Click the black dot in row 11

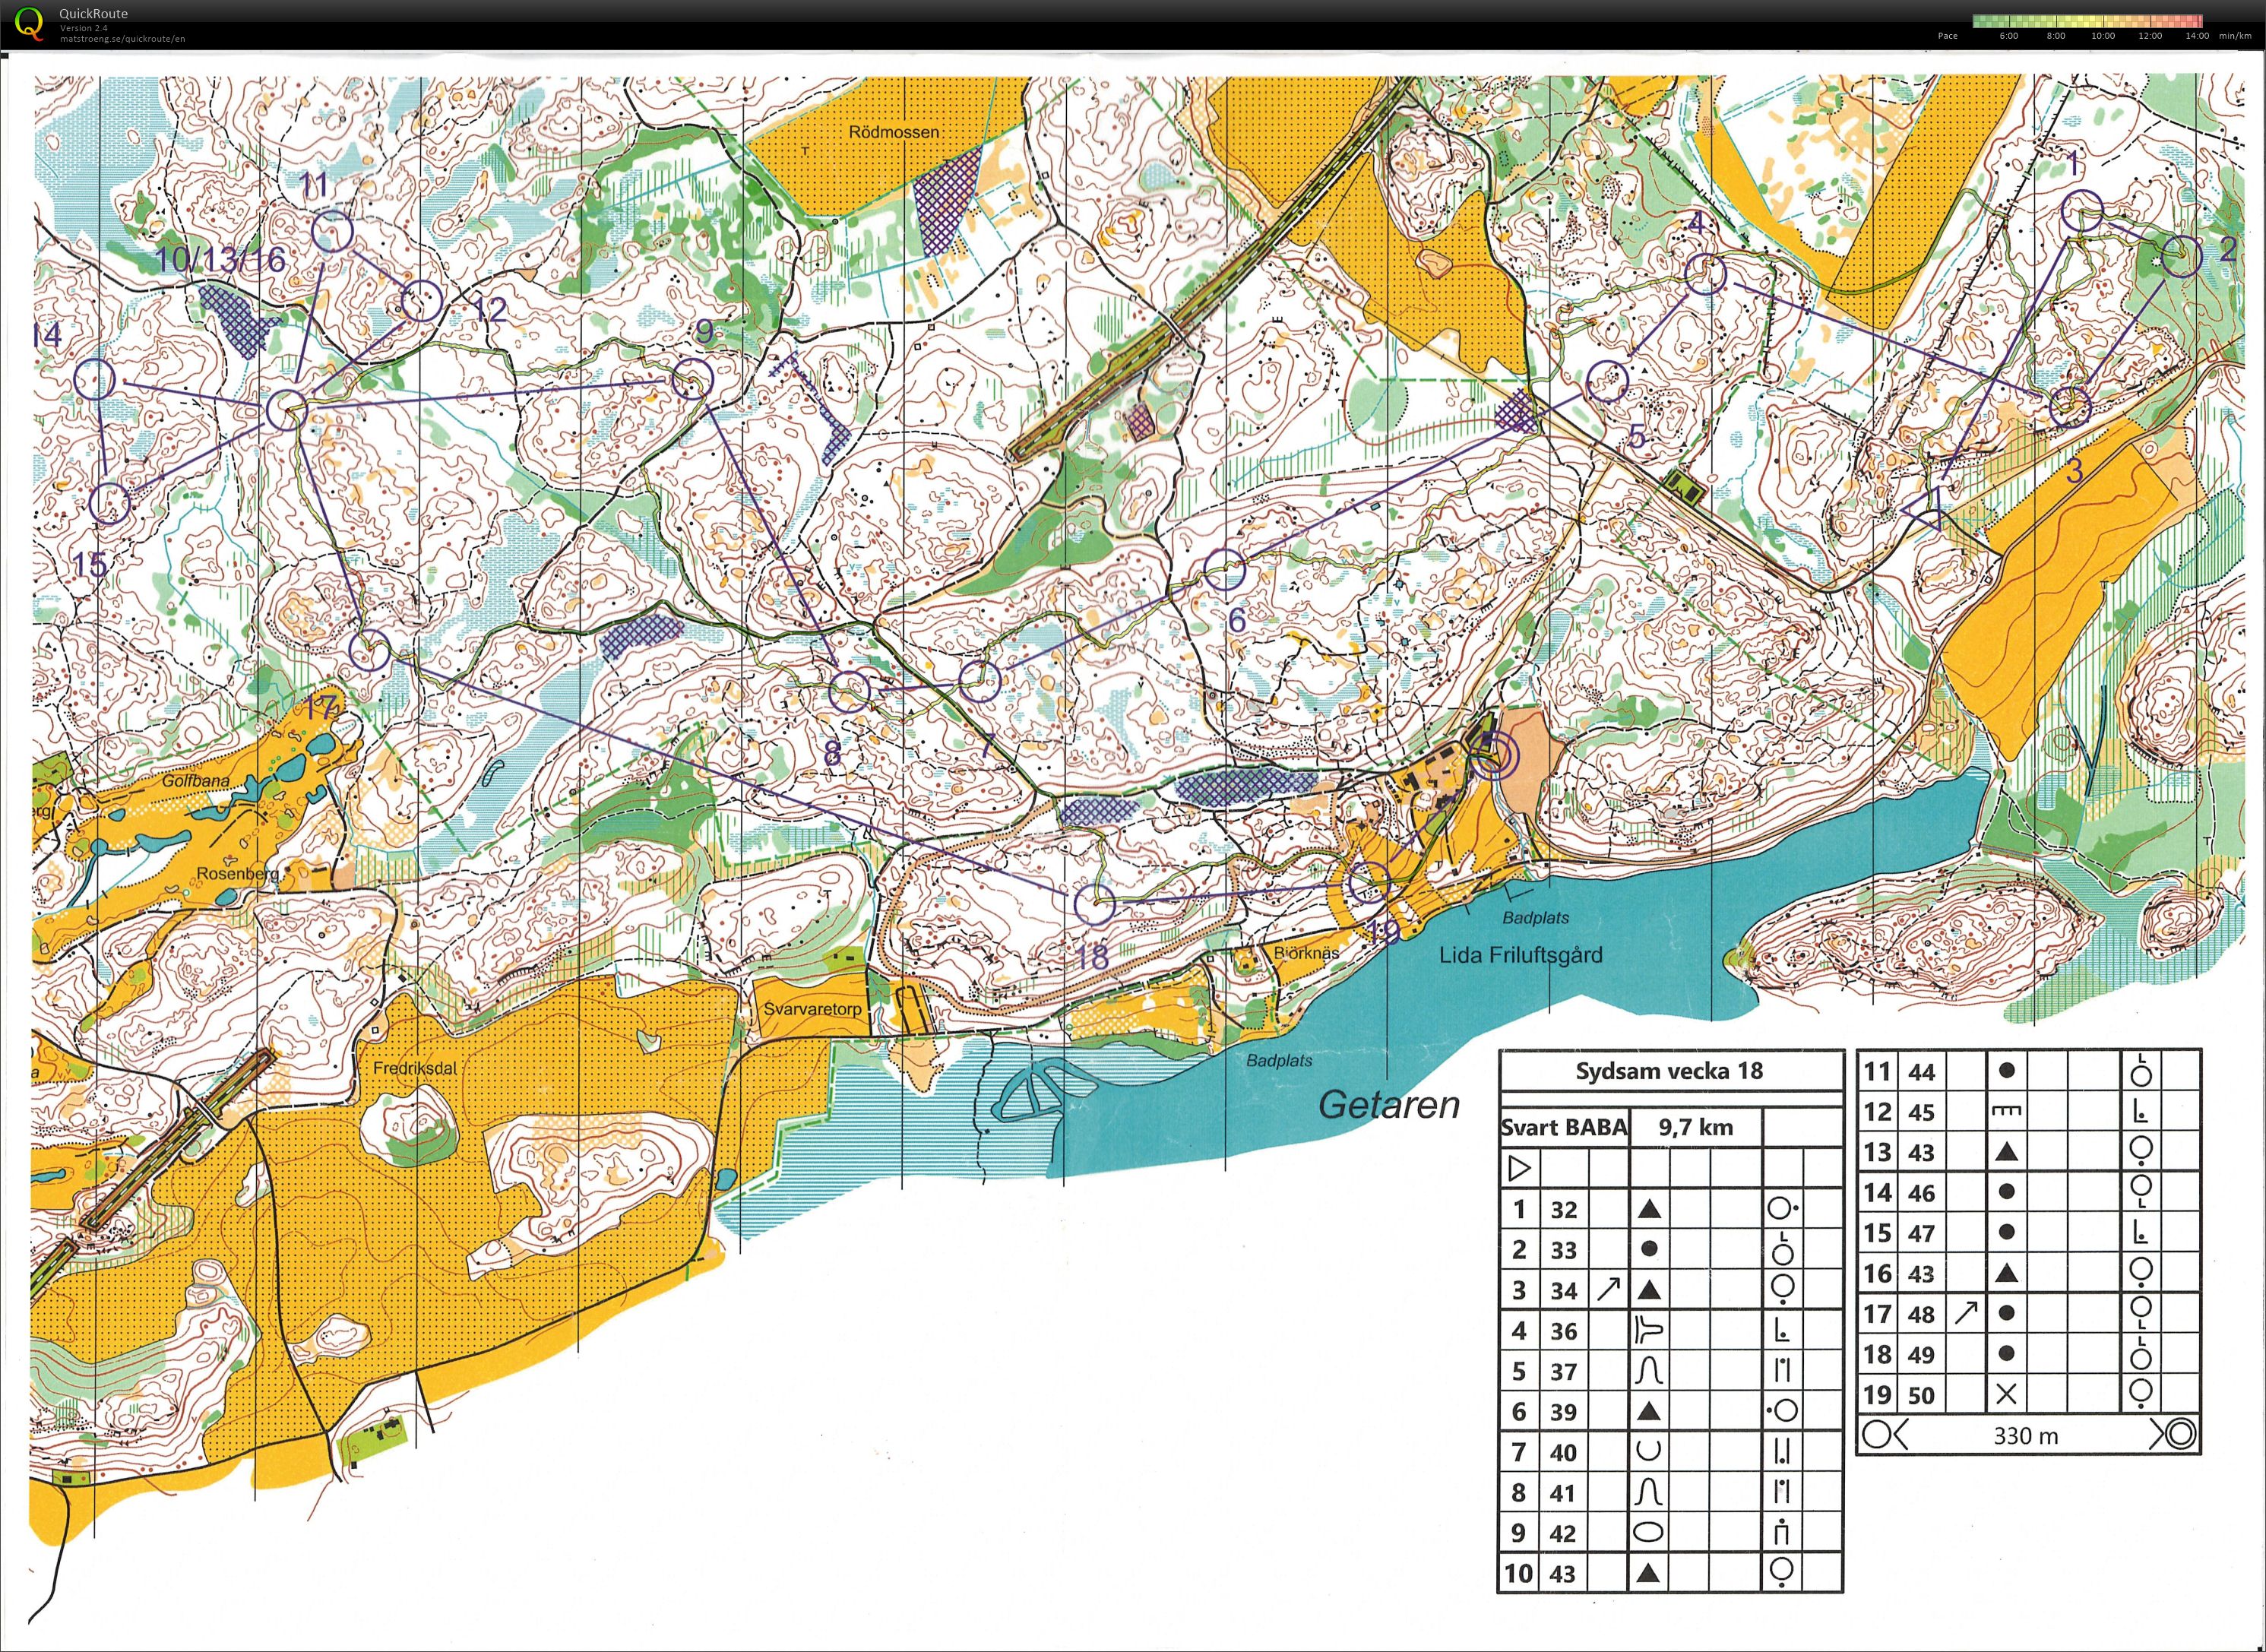click(x=2006, y=1071)
